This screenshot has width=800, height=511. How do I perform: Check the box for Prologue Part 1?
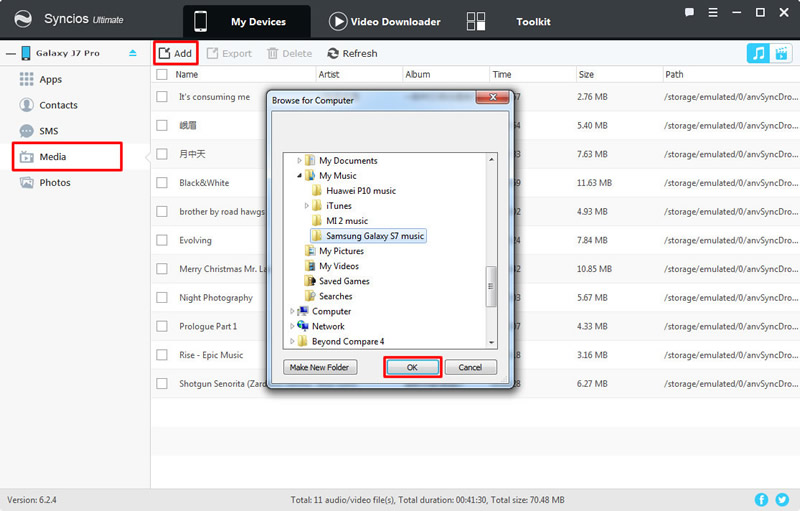162,326
